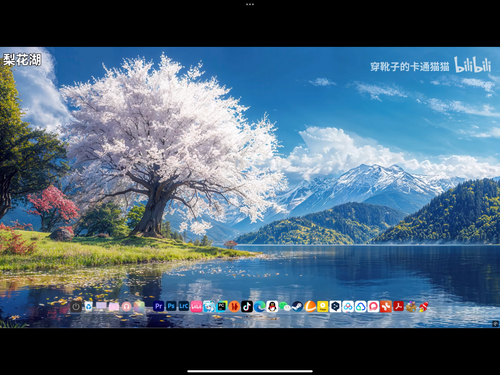
Task: Open the blue-red cloud drive icon
Action: [348, 306]
